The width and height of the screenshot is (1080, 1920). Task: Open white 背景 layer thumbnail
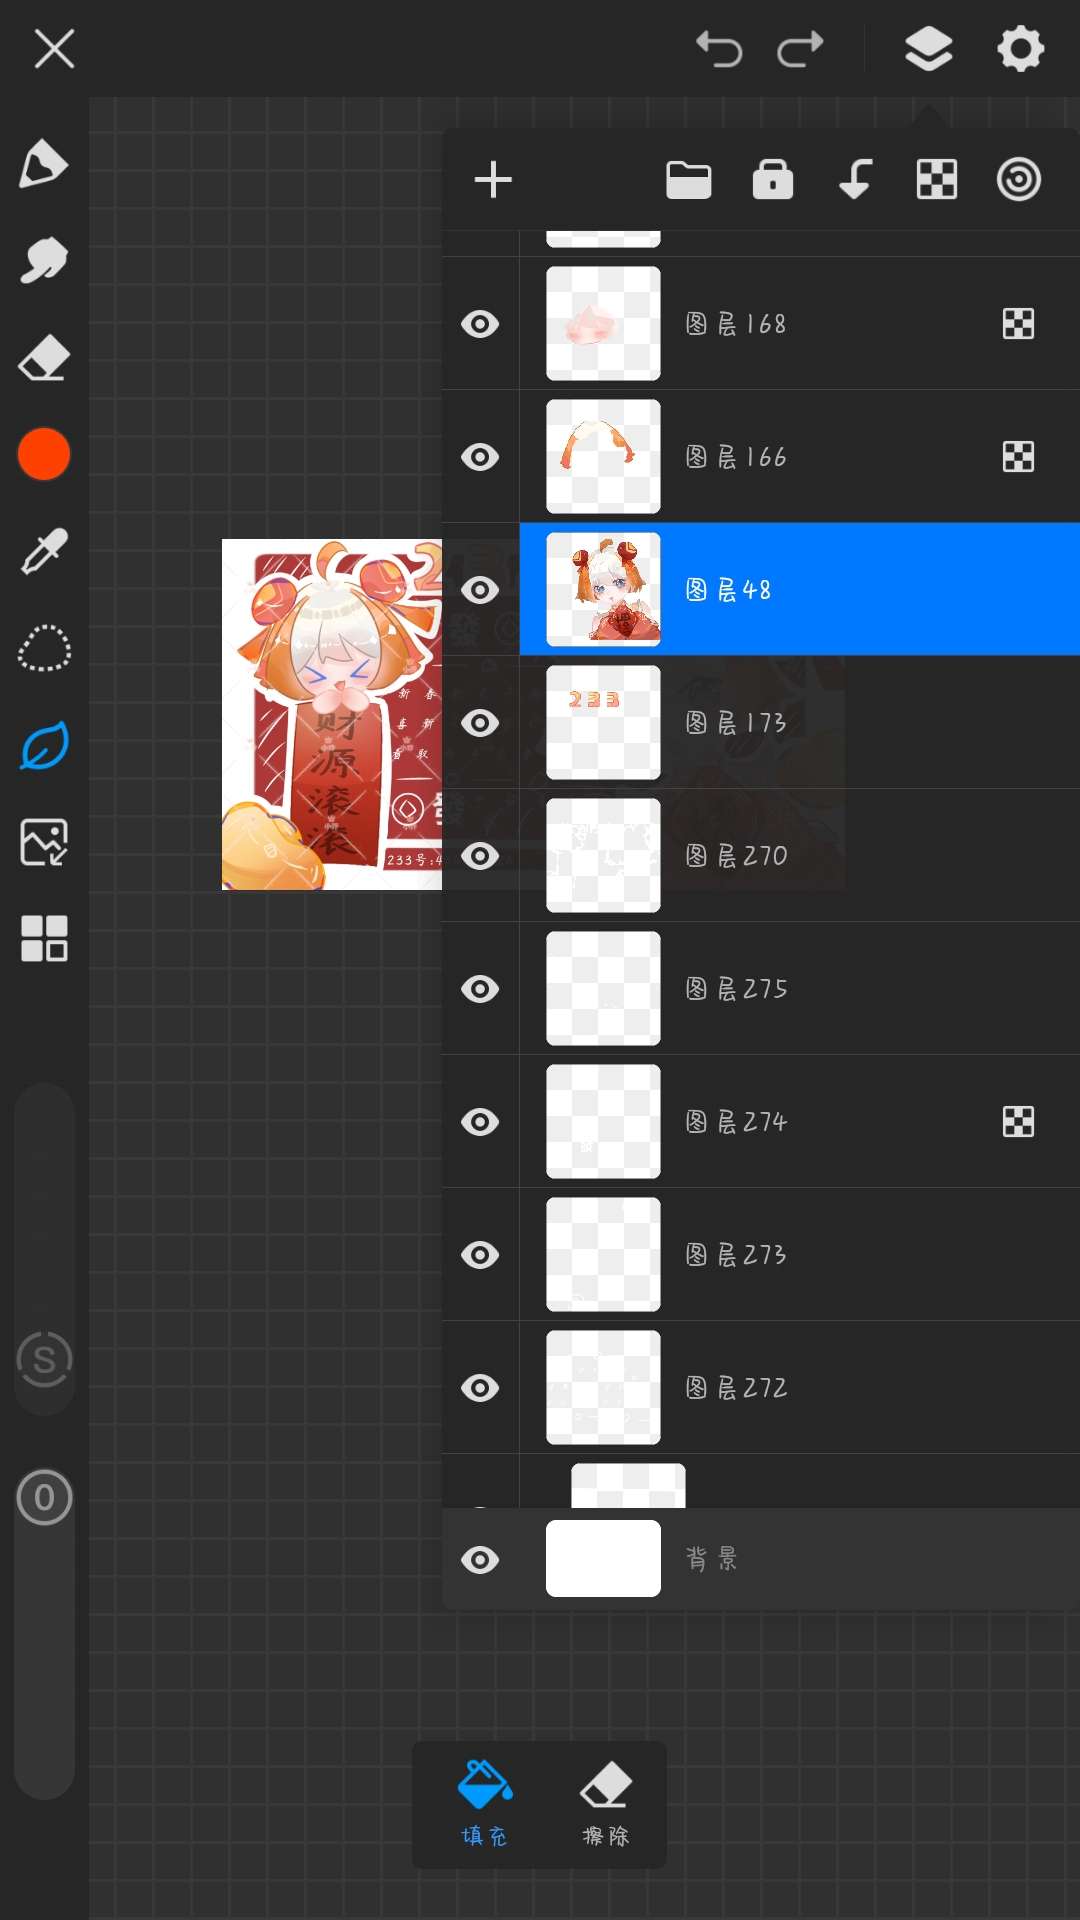tap(603, 1559)
